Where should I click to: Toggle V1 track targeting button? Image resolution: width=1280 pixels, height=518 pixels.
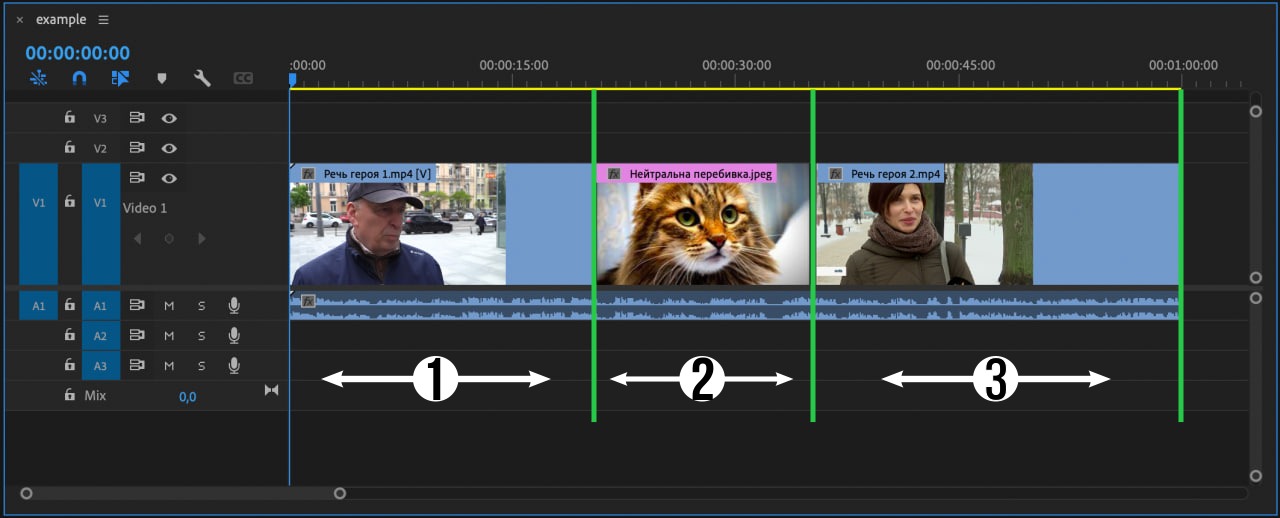click(100, 225)
